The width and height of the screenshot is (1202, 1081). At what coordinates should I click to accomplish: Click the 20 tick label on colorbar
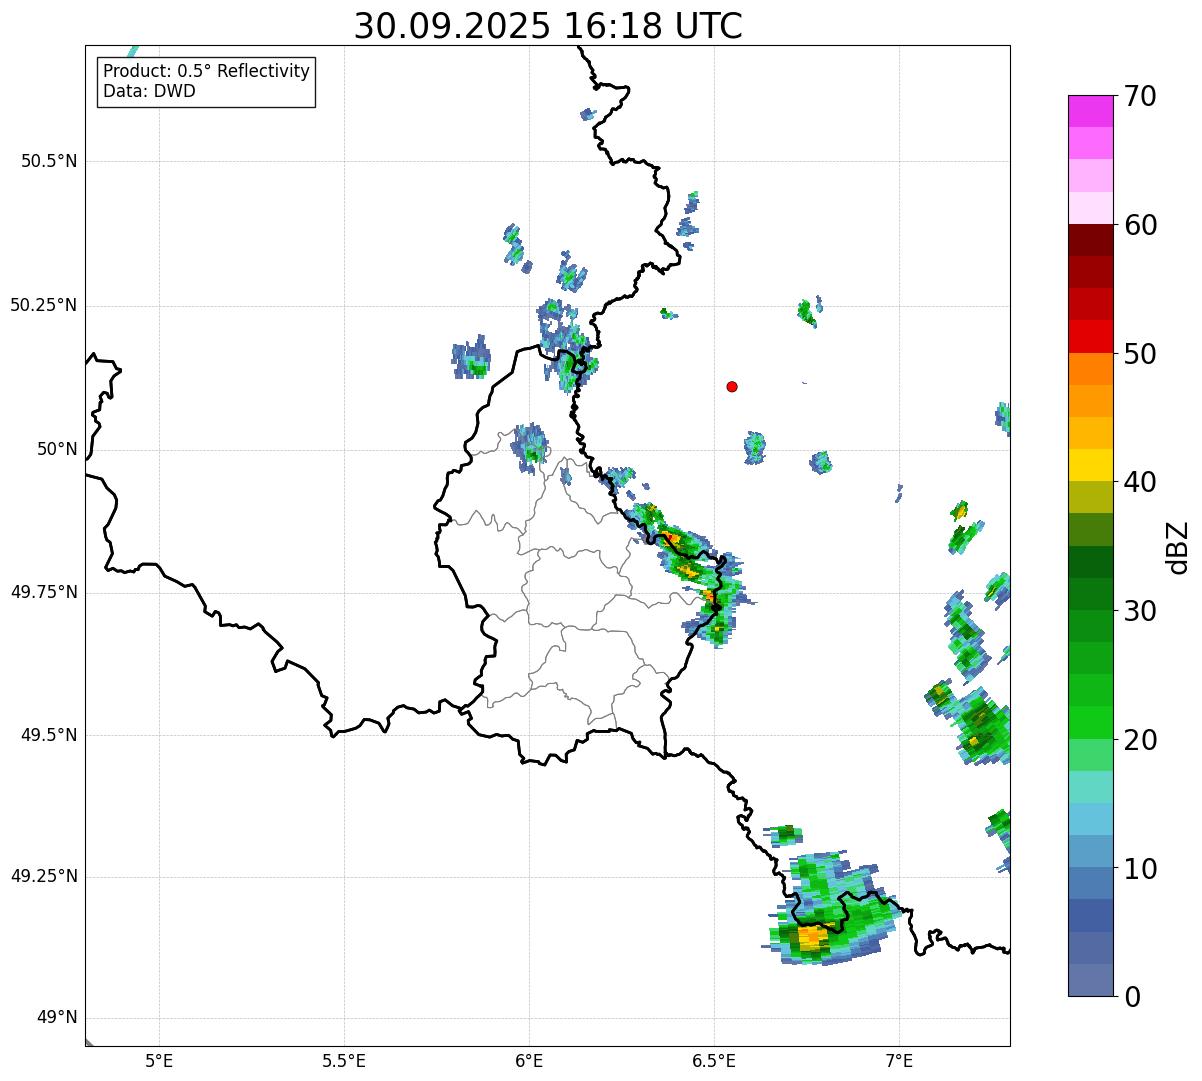1140,740
